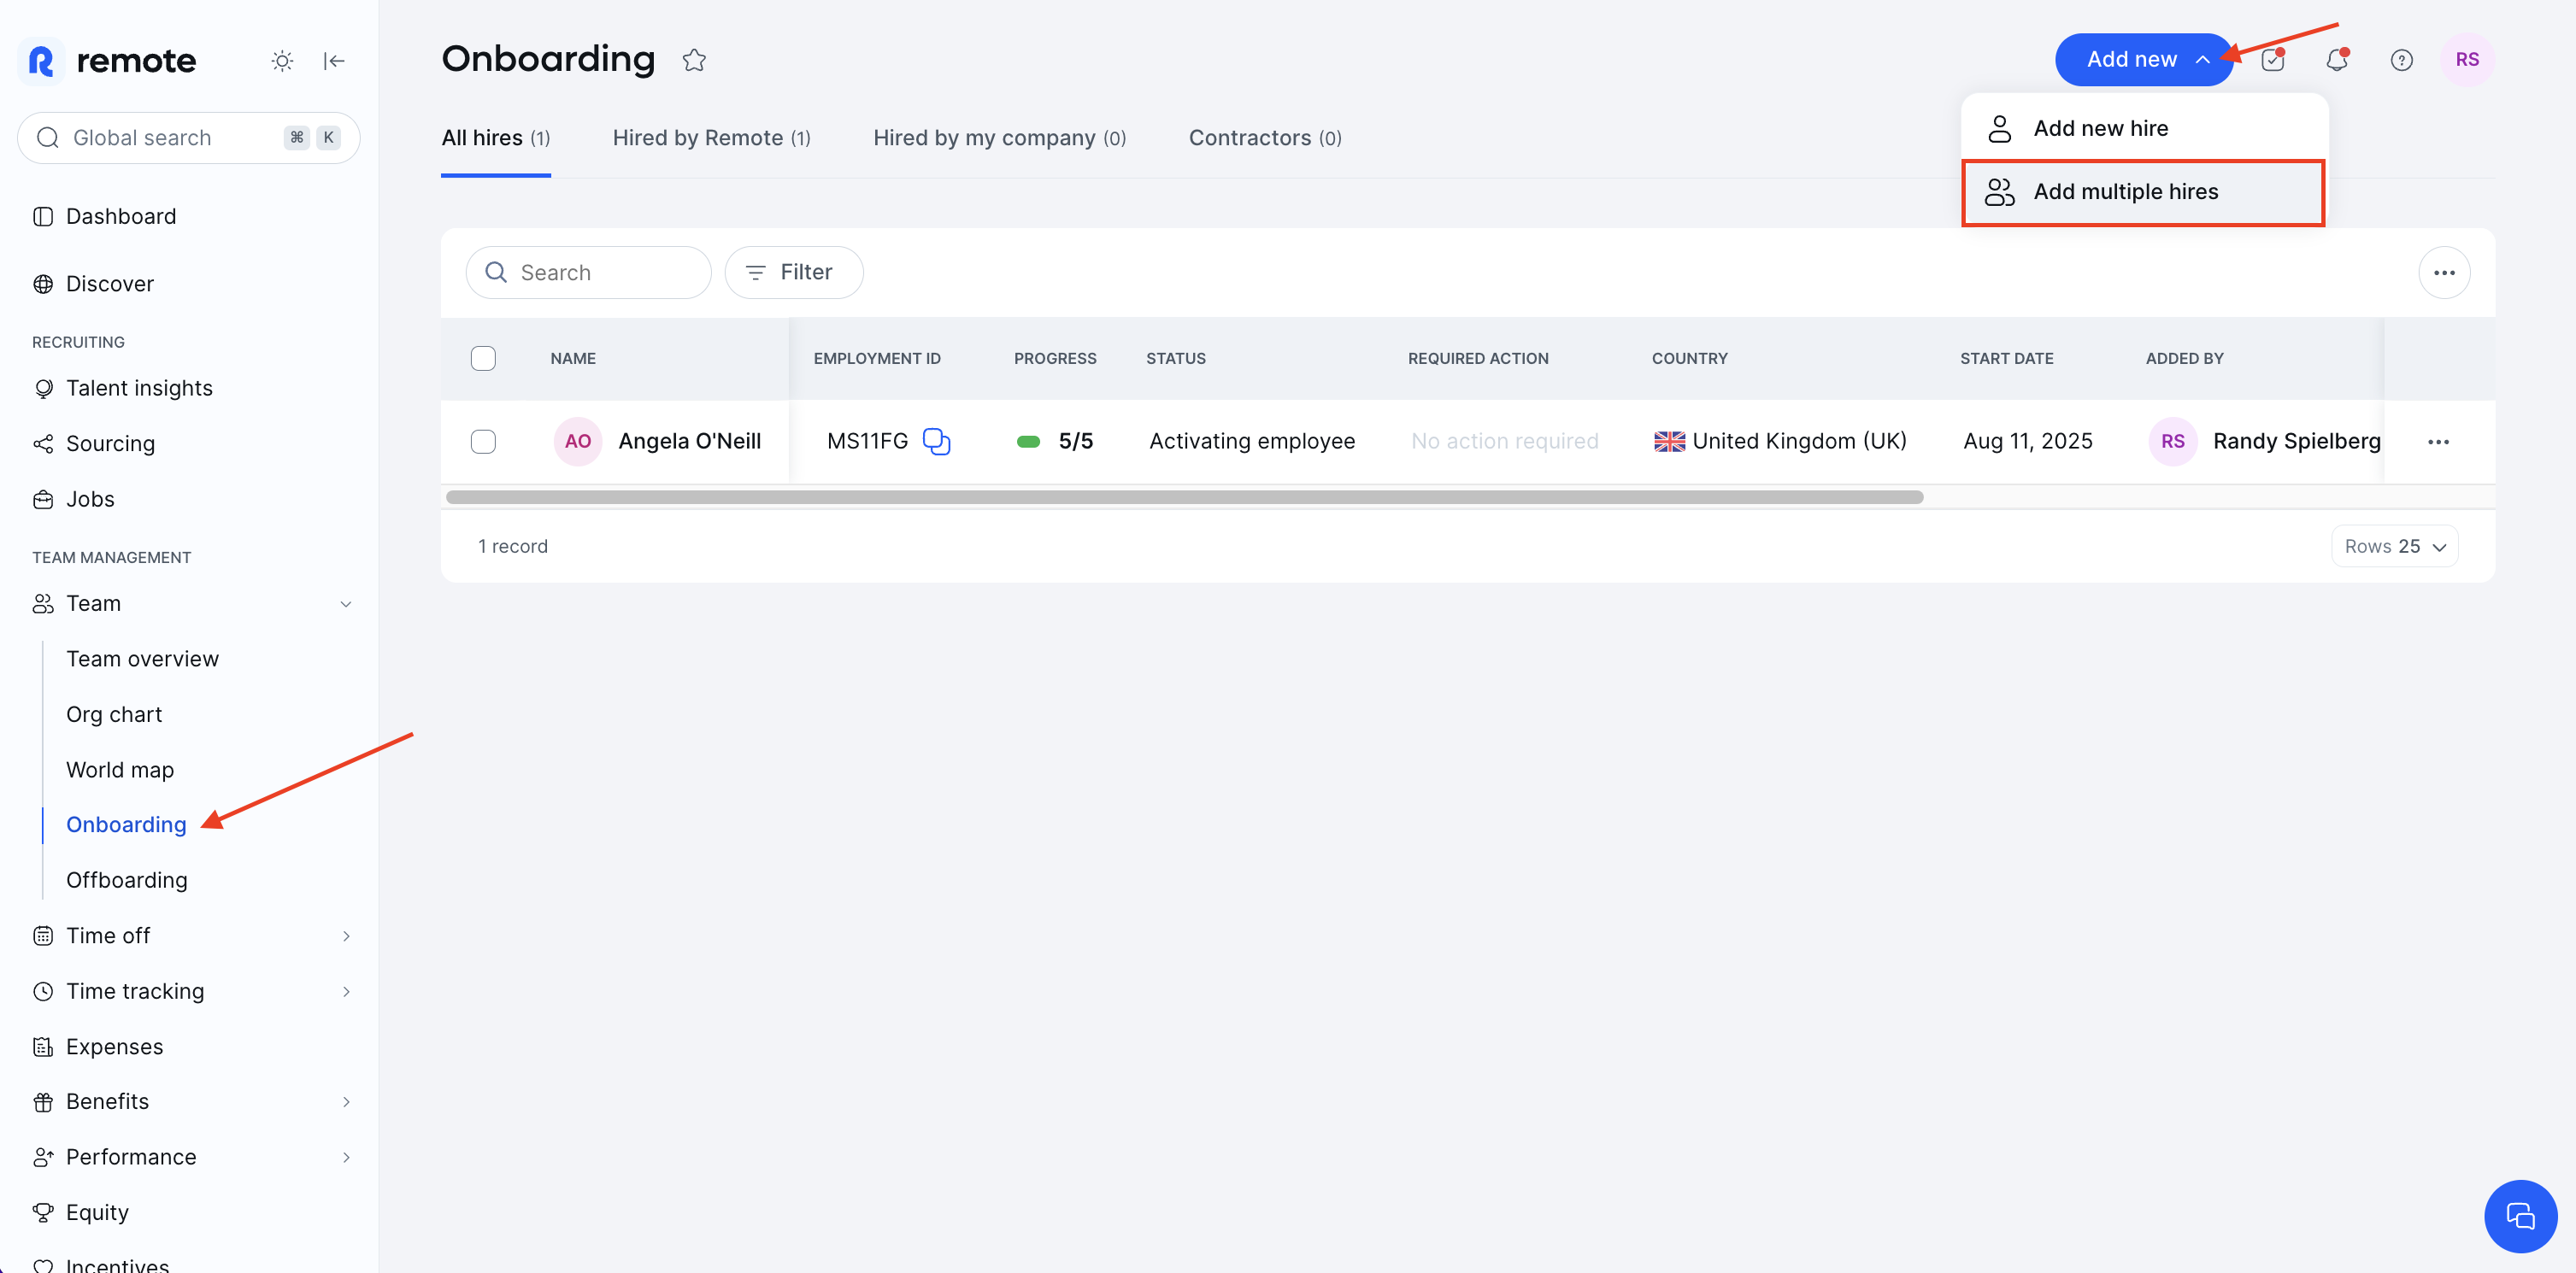The image size is (2576, 1273).
Task: Collapse the sidebar with the arrow icon
Action: pos(334,61)
